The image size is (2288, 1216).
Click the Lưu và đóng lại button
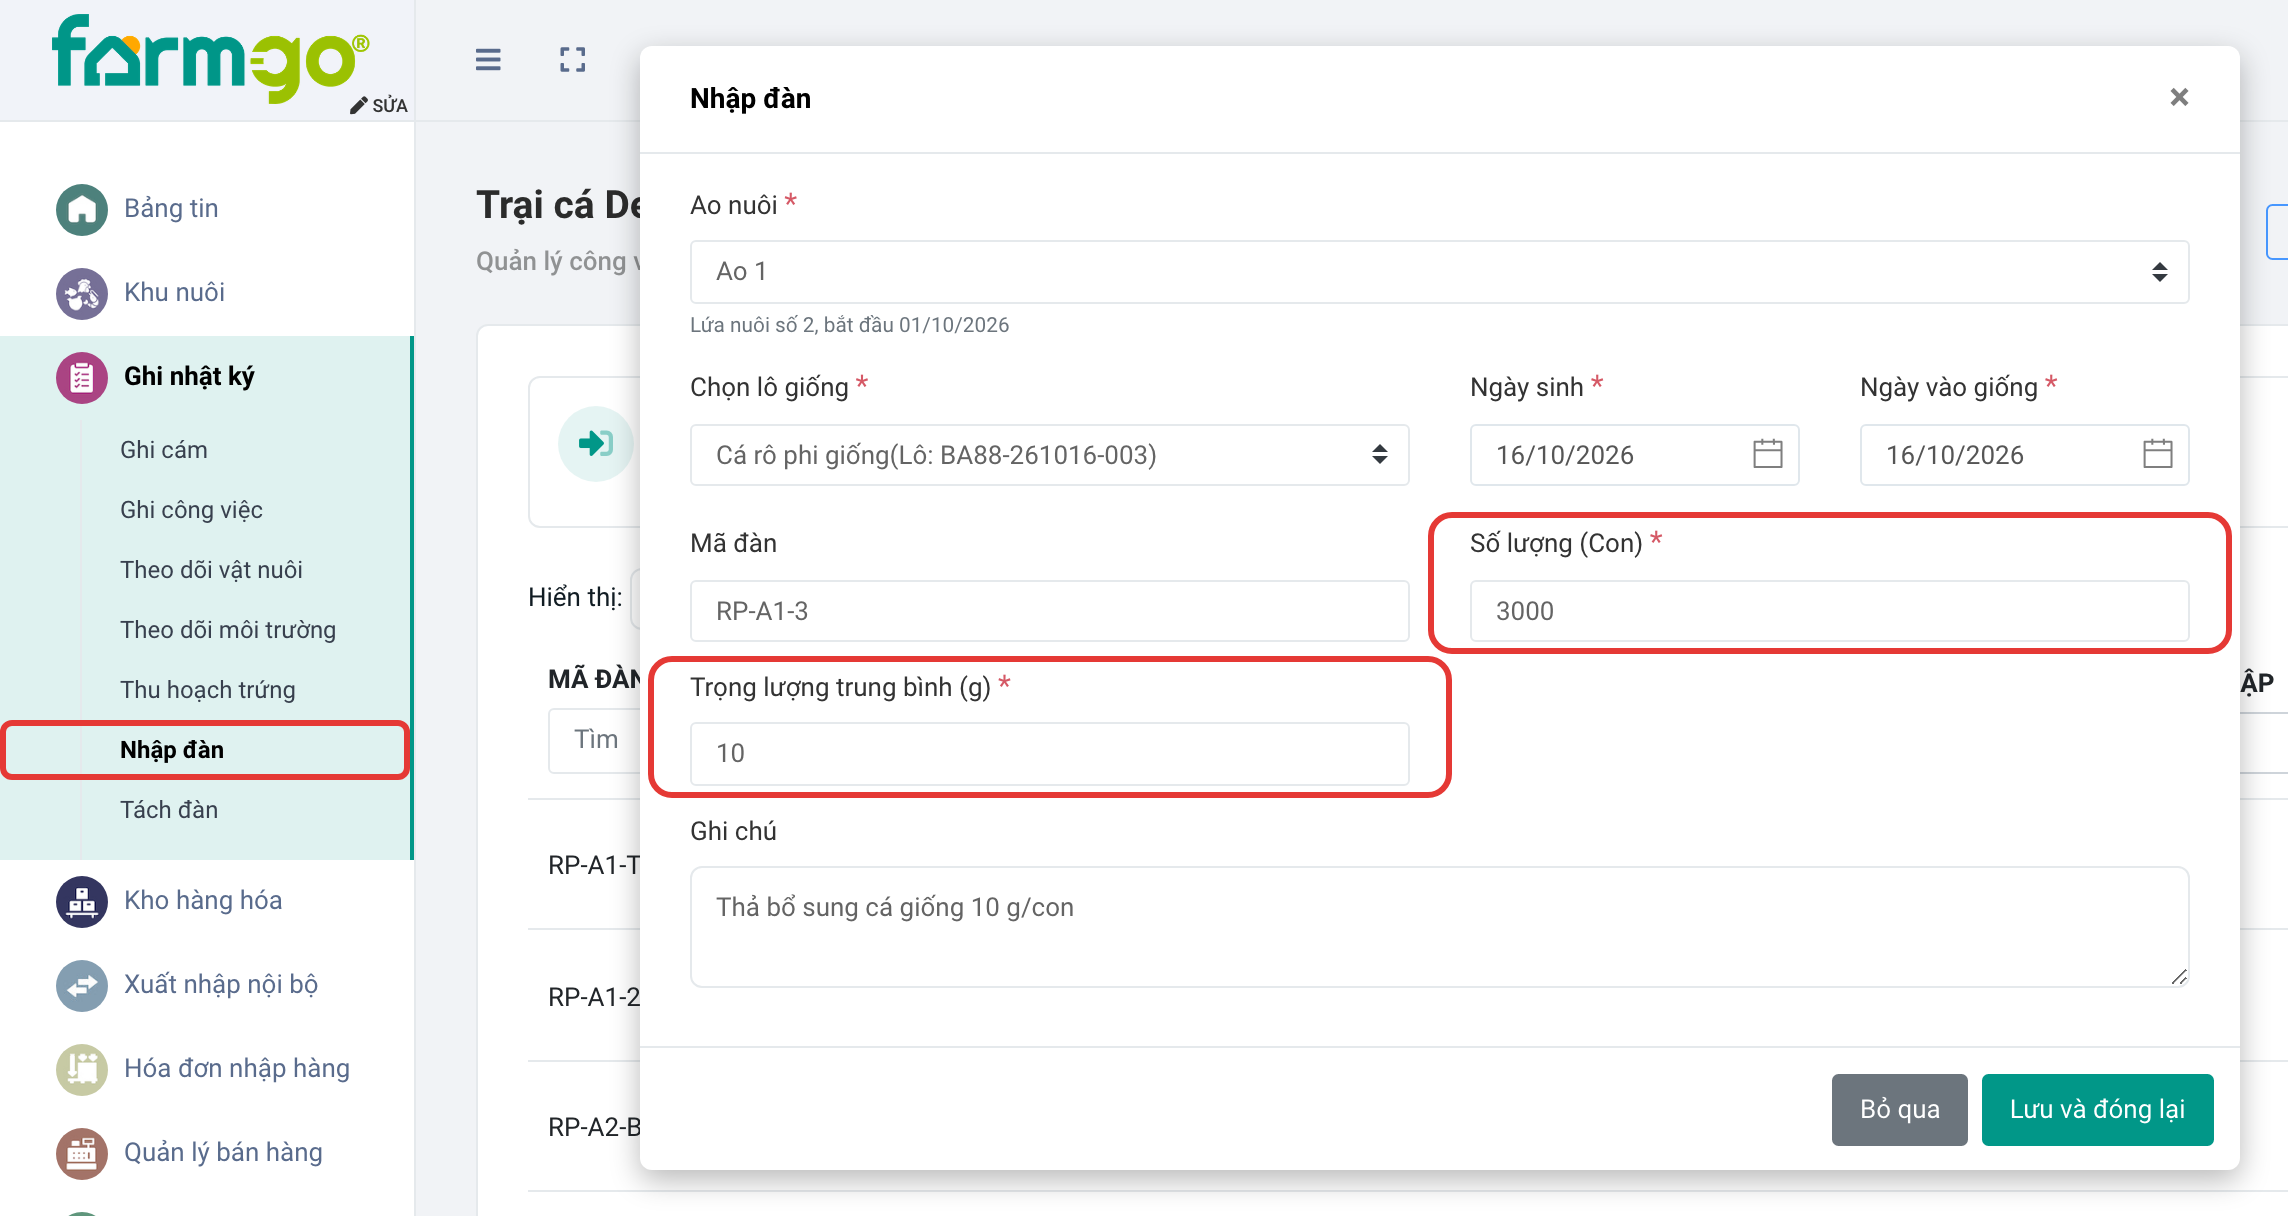pyautogui.click(x=2097, y=1109)
